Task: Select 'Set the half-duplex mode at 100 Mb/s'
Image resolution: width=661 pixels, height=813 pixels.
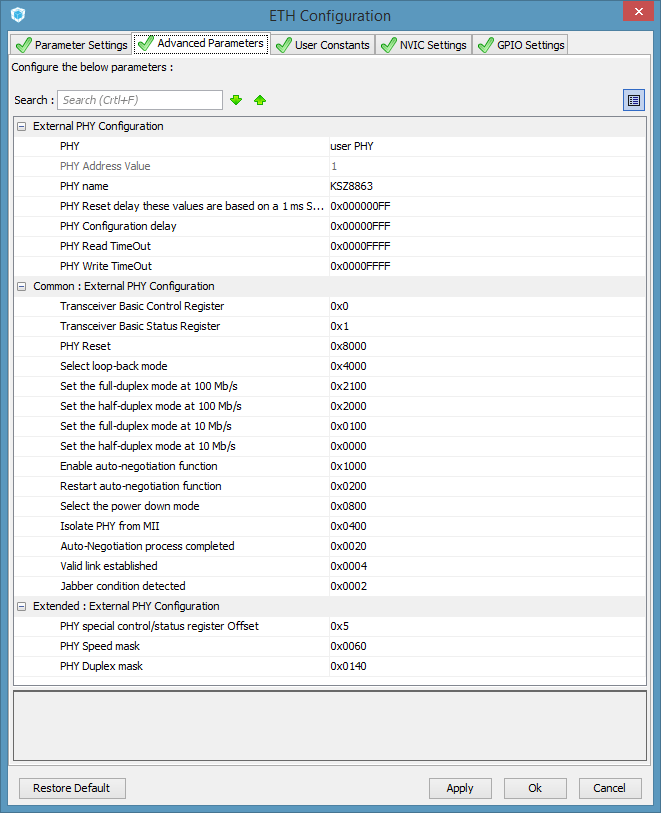Action: (330, 406)
